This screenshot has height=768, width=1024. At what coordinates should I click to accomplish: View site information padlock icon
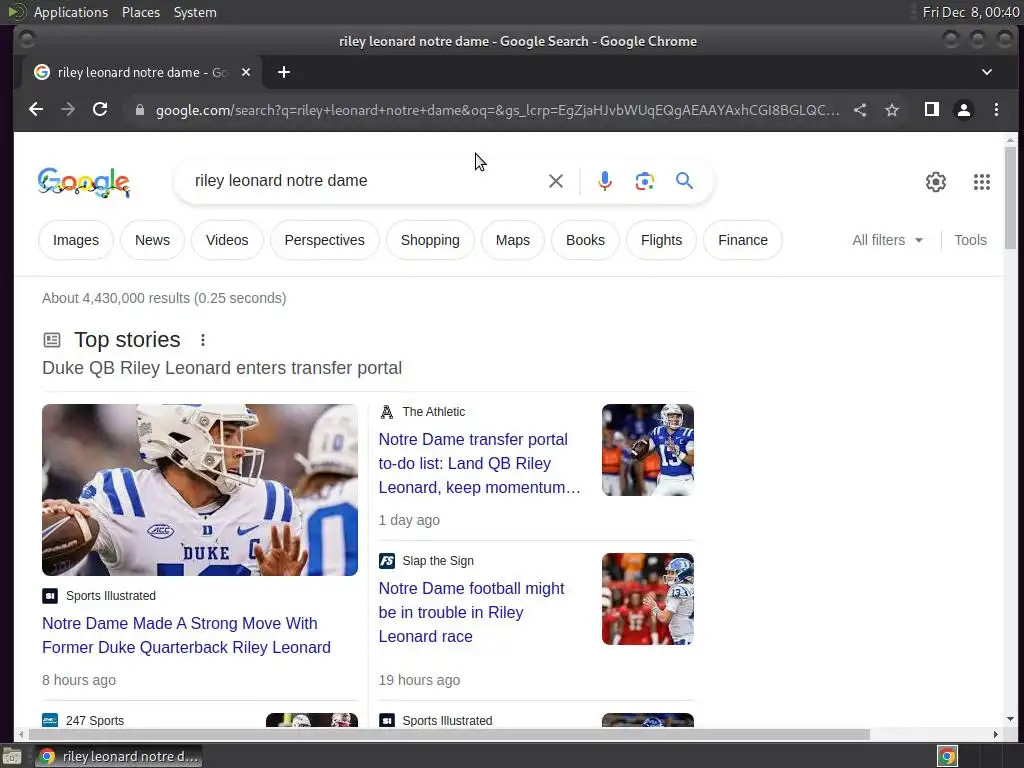139,110
